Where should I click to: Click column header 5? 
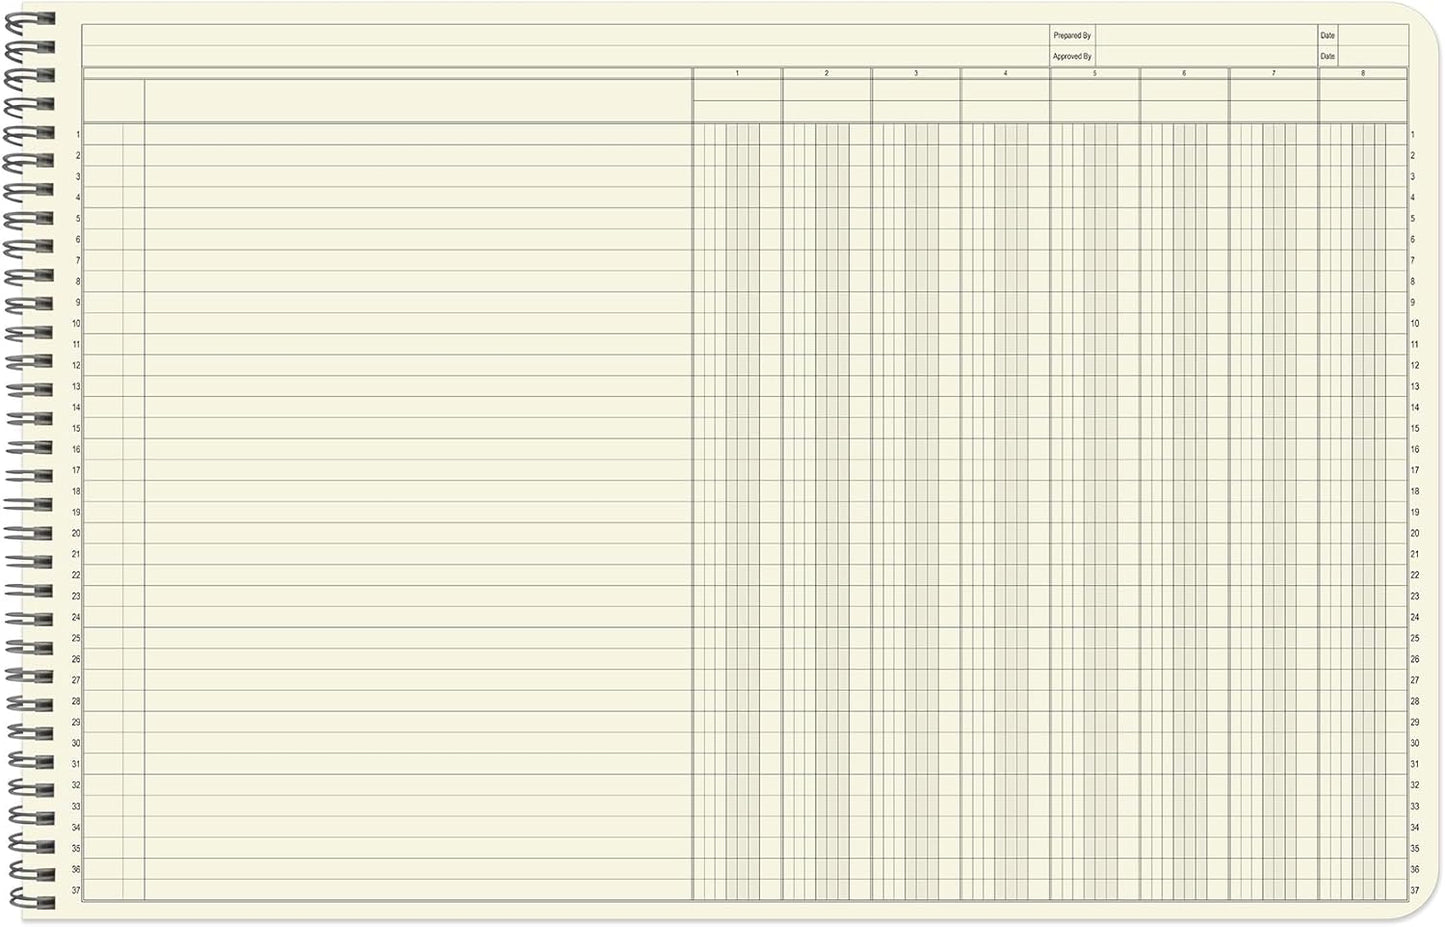(1094, 73)
